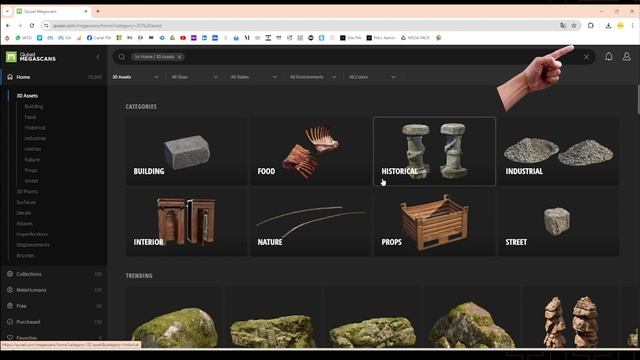
Task: Open the Purchased assets section
Action: [x=54, y=322]
